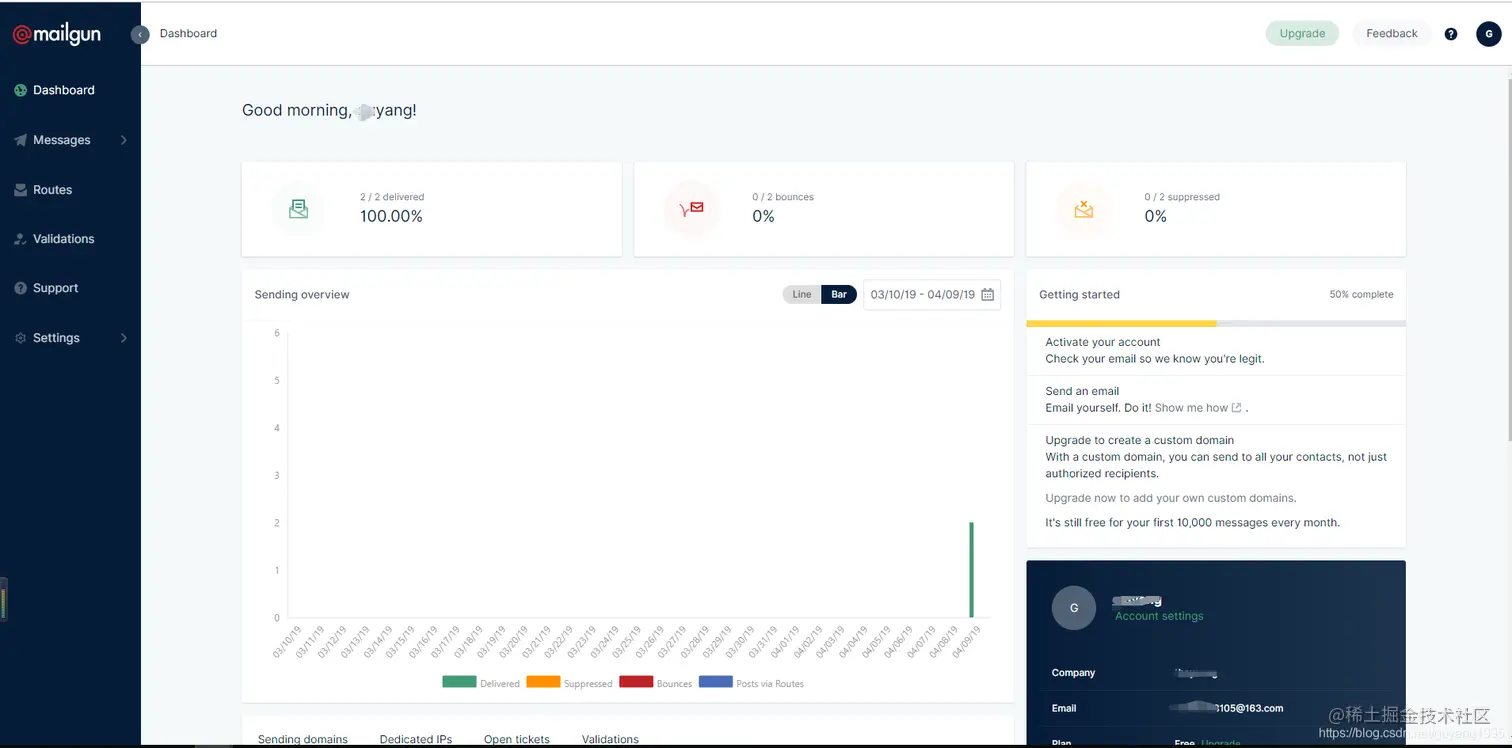1512x748 pixels.
Task: Open the 03/10/19 - 04/09/19 date range picker
Action: click(932, 295)
